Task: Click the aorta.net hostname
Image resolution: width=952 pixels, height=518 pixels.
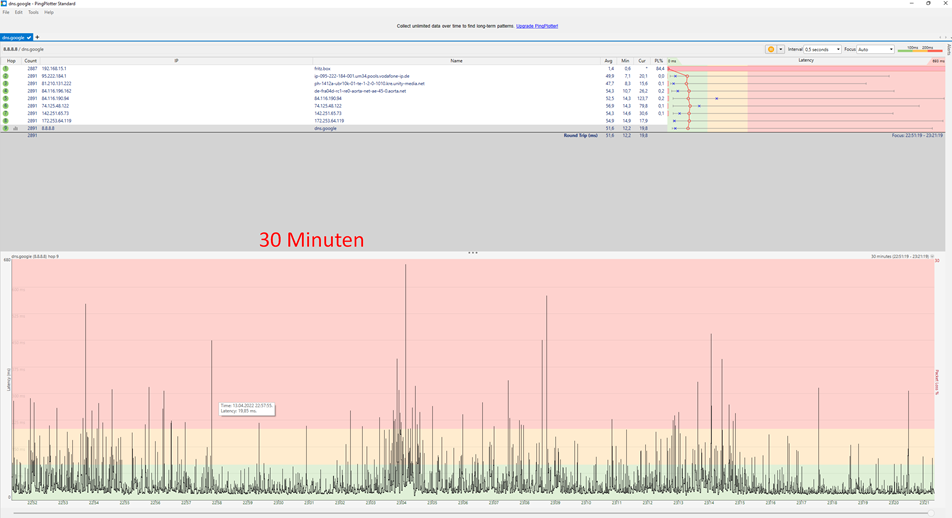Action: (360, 91)
